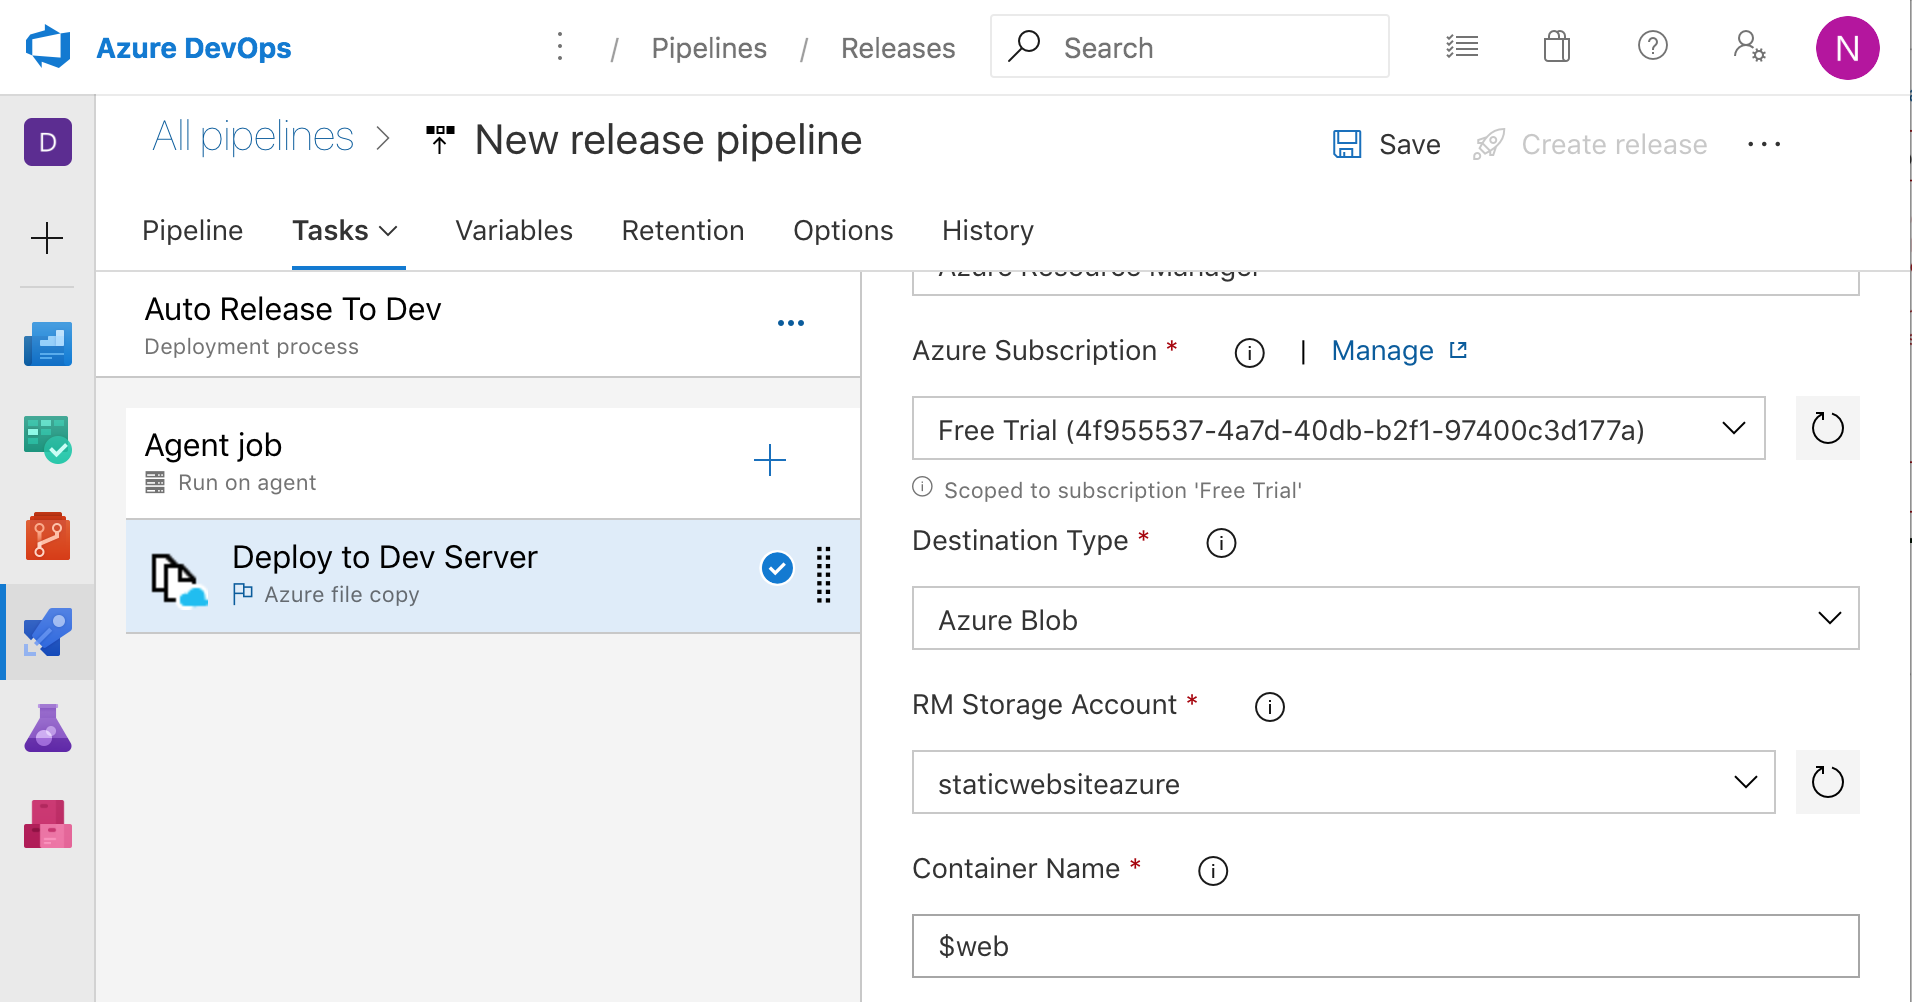The height and width of the screenshot is (1002, 1912).
Task: Switch to the History tab
Action: pyautogui.click(x=988, y=231)
